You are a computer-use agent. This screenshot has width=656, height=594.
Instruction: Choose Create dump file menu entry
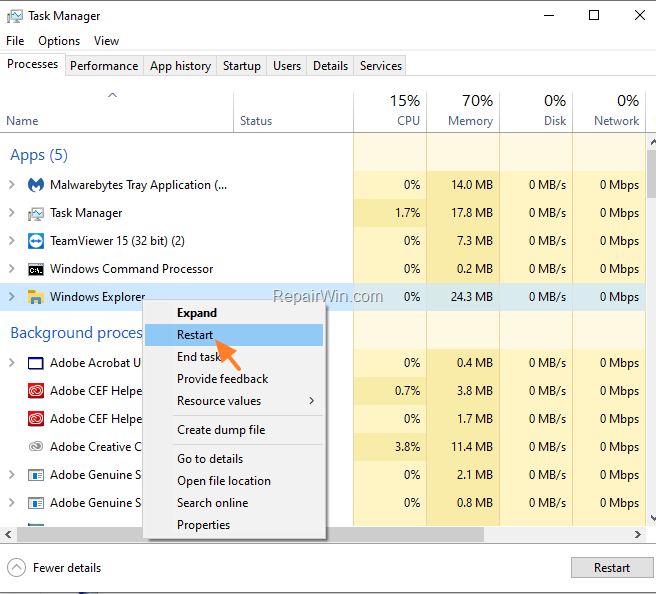click(234, 430)
